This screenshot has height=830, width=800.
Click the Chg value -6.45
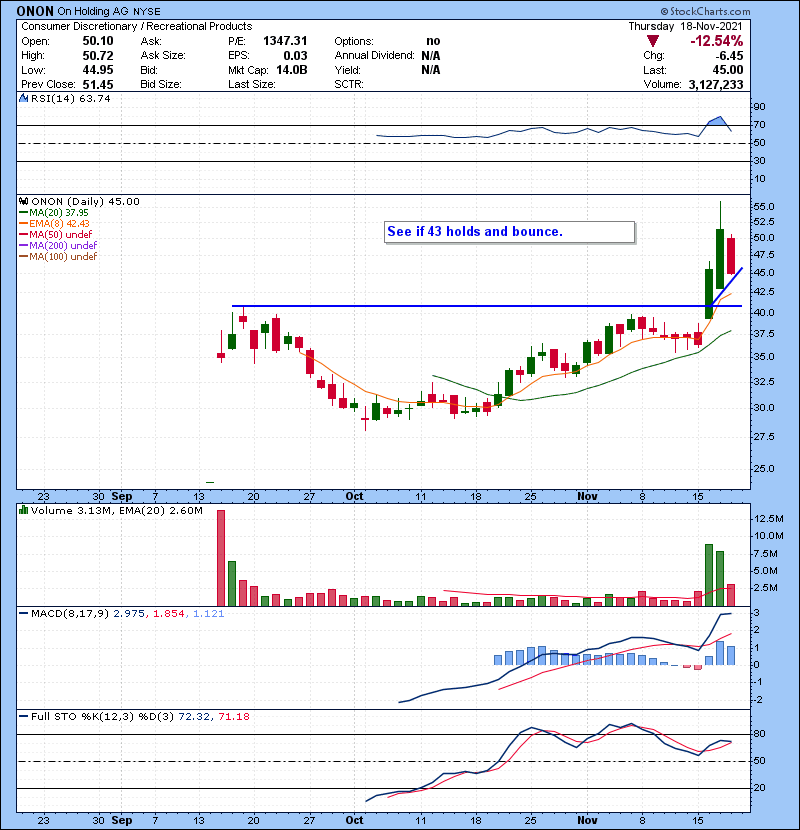pos(729,56)
